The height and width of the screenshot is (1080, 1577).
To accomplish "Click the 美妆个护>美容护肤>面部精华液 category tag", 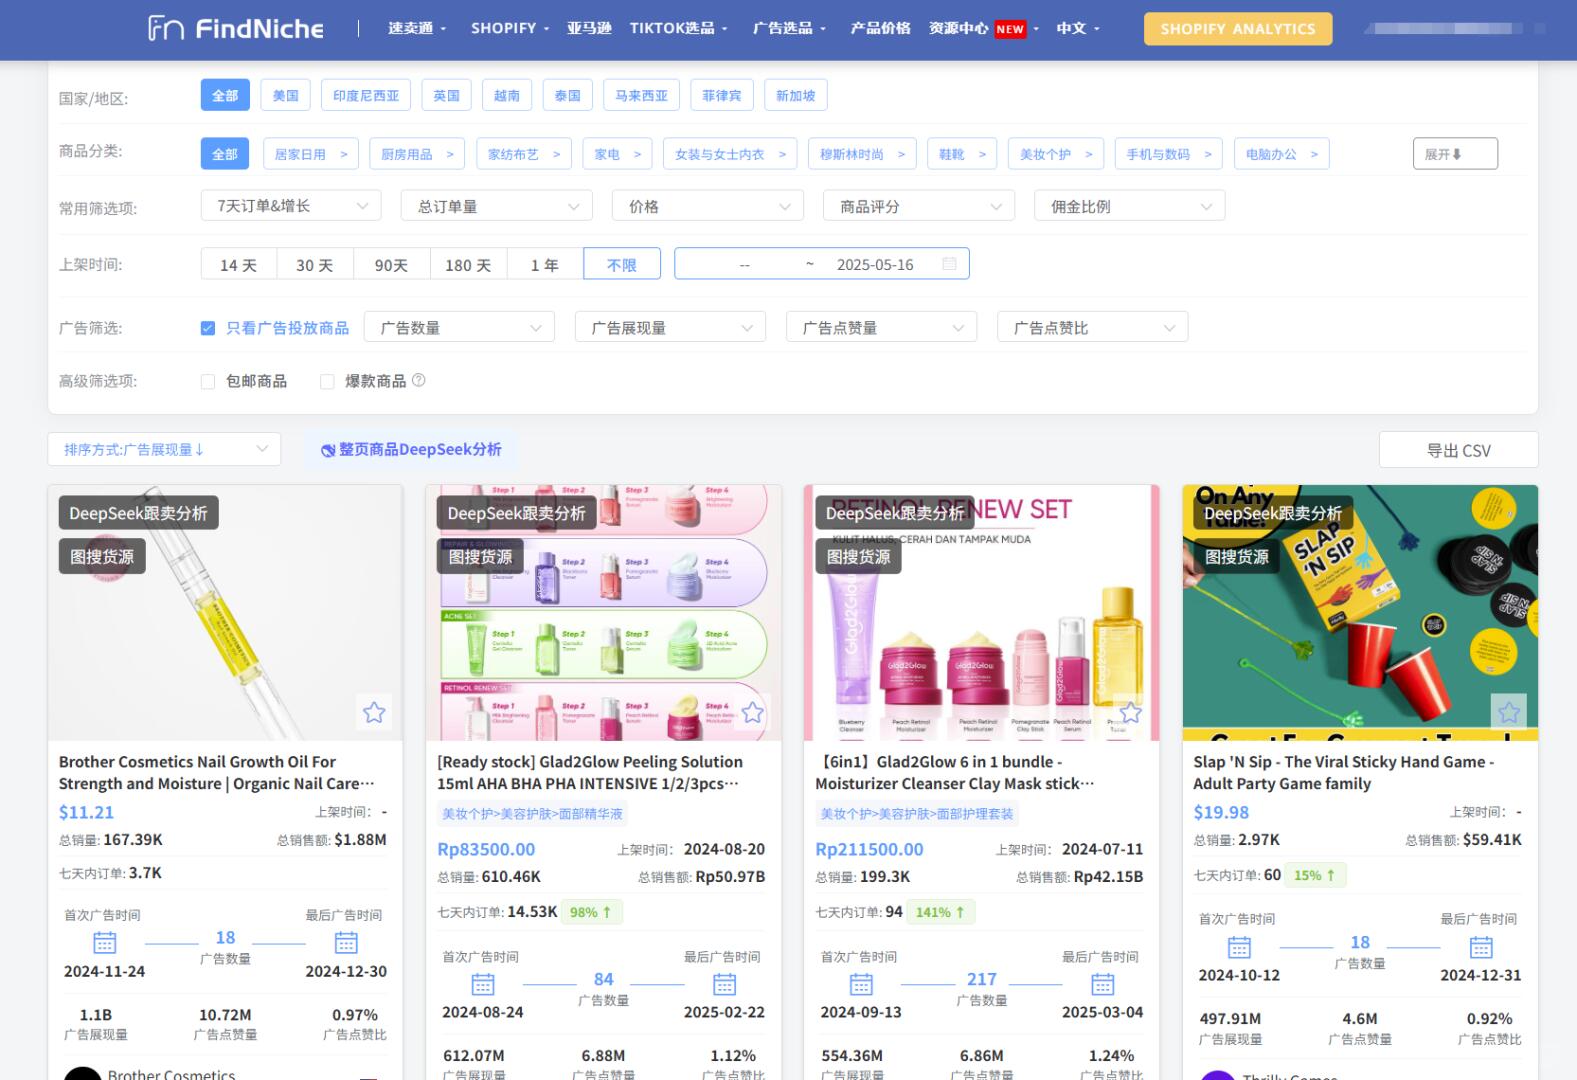I will point(532,814).
